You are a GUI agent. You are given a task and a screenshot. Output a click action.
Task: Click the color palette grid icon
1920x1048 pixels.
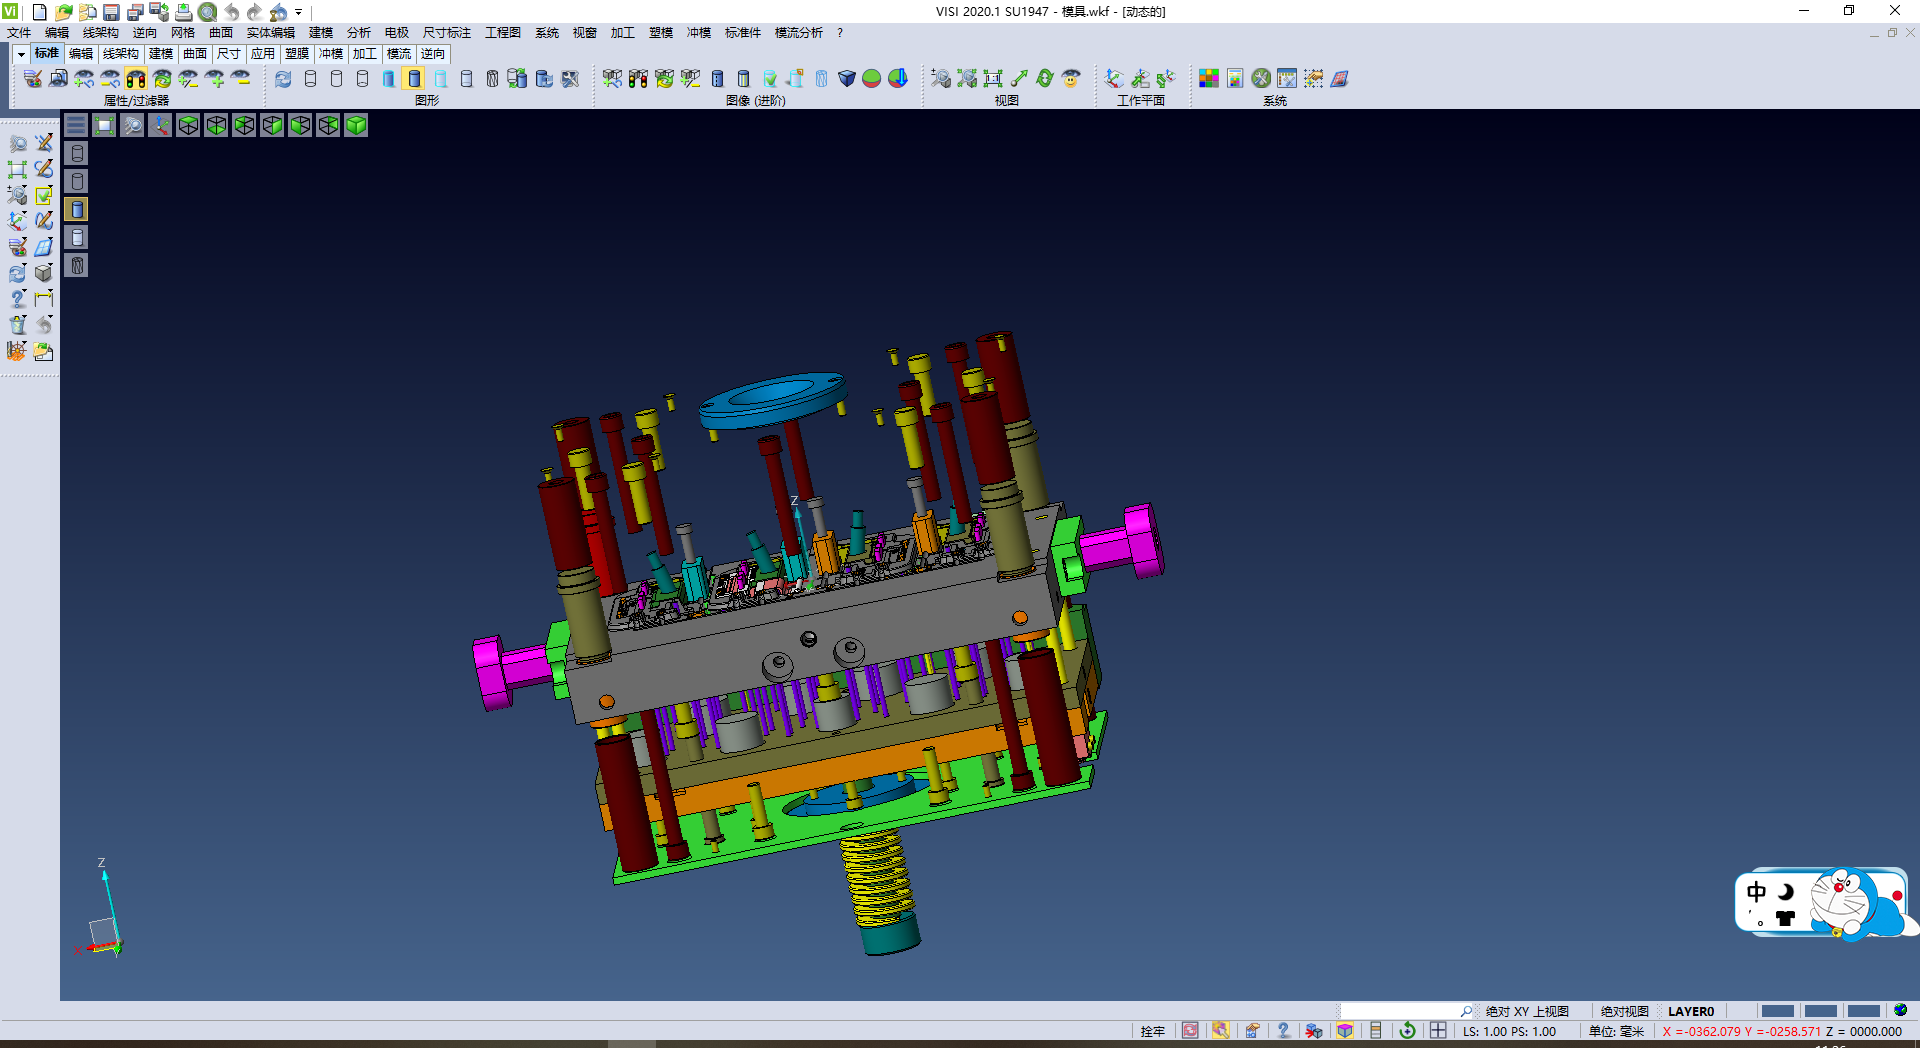point(1209,78)
